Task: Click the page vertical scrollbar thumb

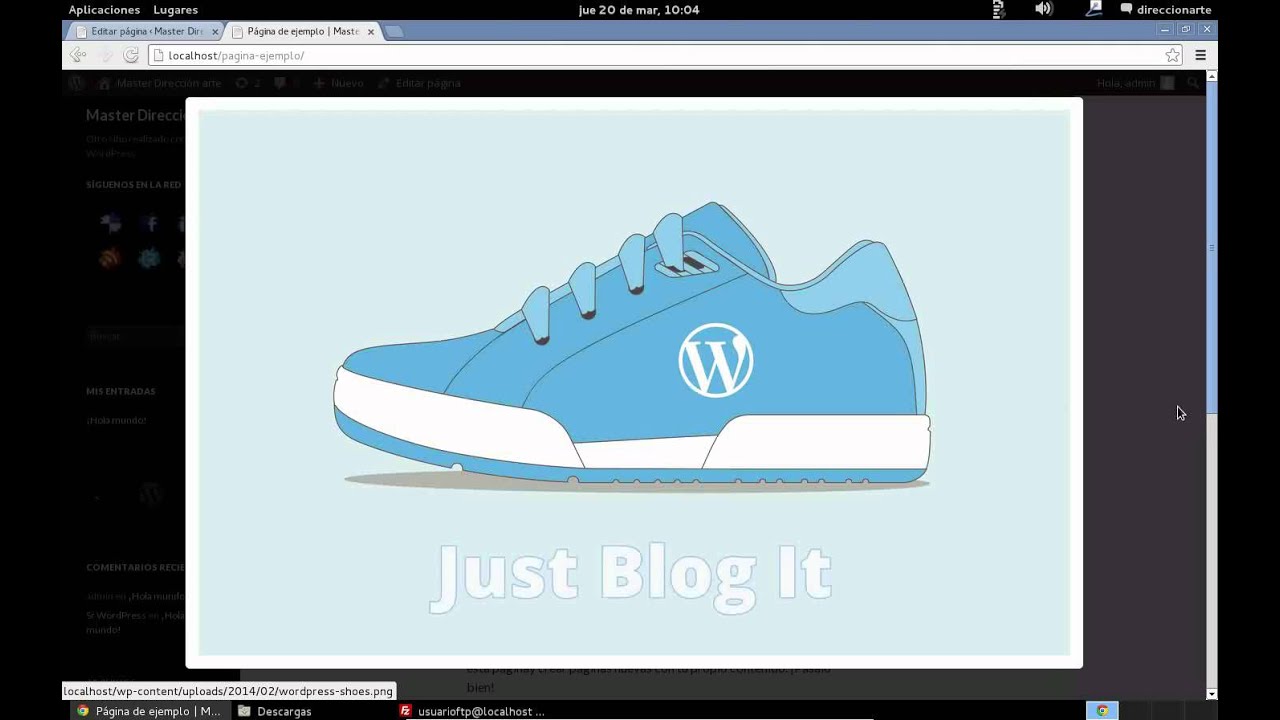Action: tap(1212, 247)
